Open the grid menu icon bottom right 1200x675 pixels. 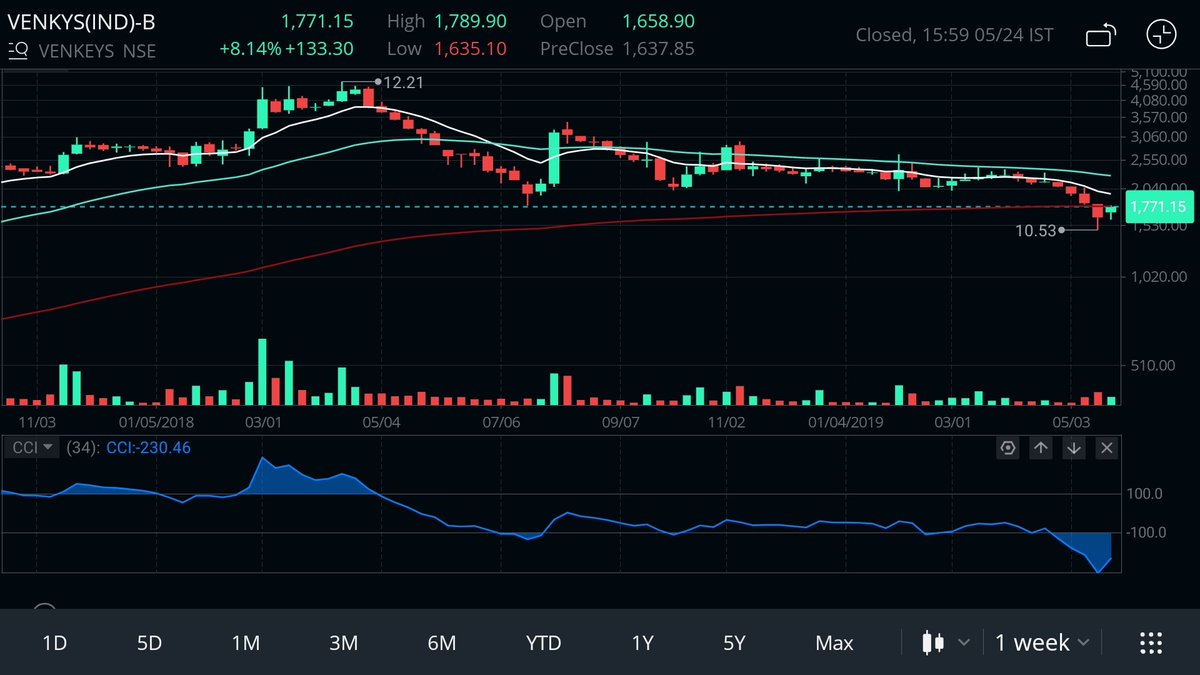[x=1150, y=643]
